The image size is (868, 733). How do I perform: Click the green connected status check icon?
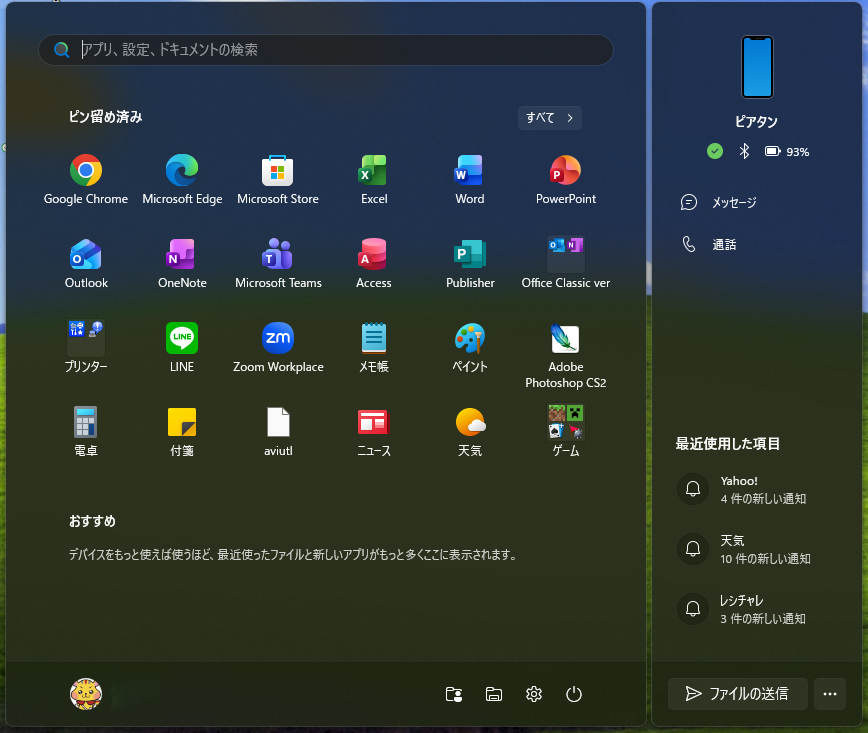click(715, 151)
